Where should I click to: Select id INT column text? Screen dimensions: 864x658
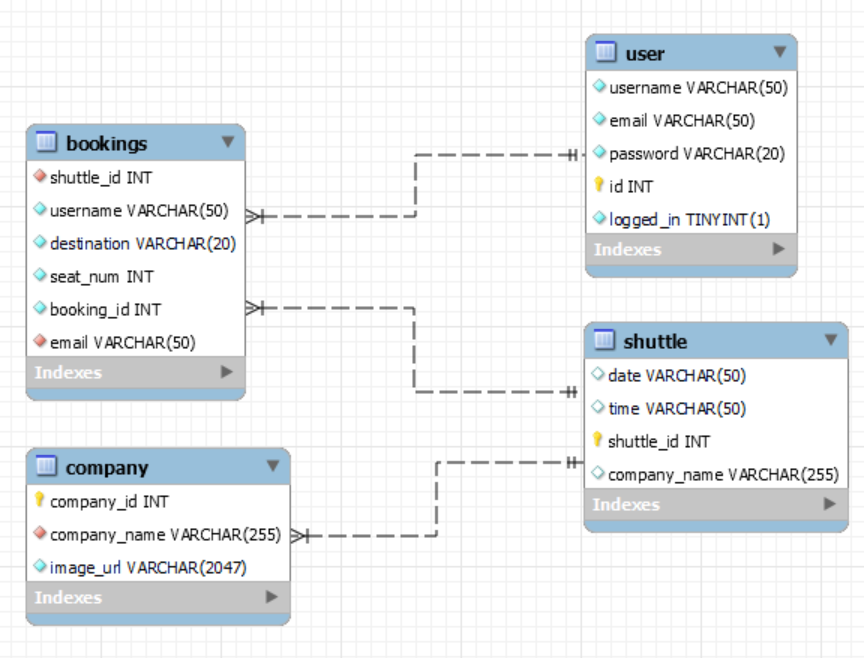[630, 187]
